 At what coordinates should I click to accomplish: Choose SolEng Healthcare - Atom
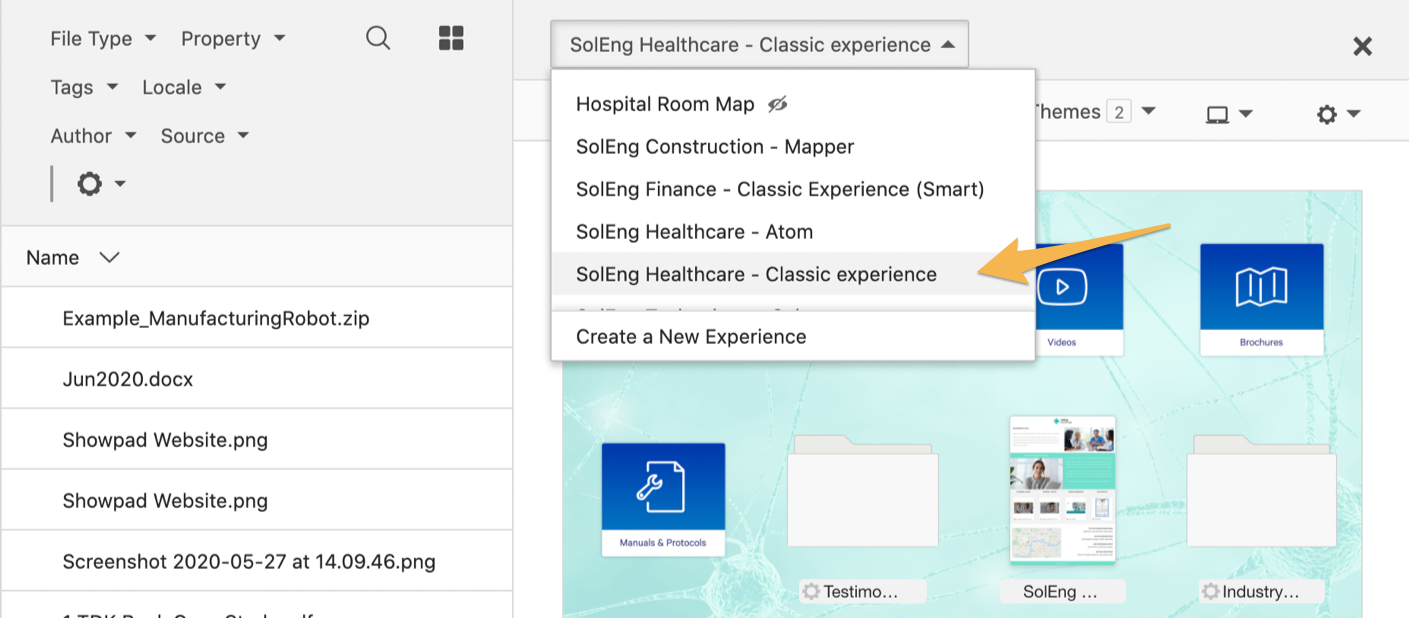point(793,232)
